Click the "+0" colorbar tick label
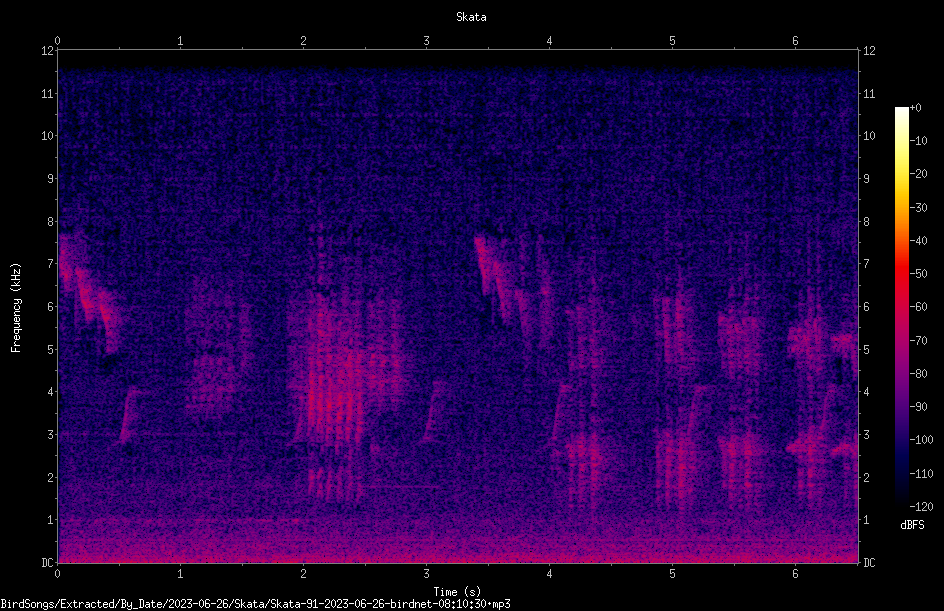This screenshot has width=944, height=611. tap(916, 108)
